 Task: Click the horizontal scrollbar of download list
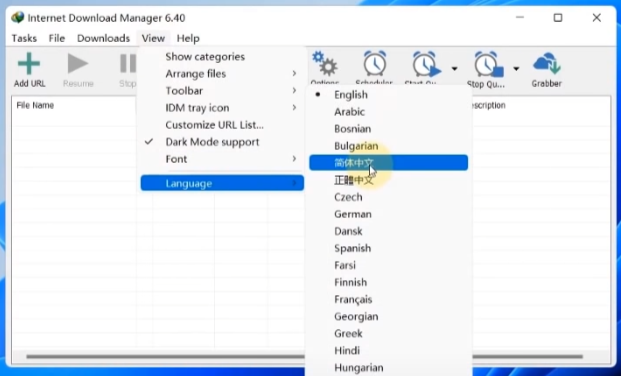tap(304, 356)
